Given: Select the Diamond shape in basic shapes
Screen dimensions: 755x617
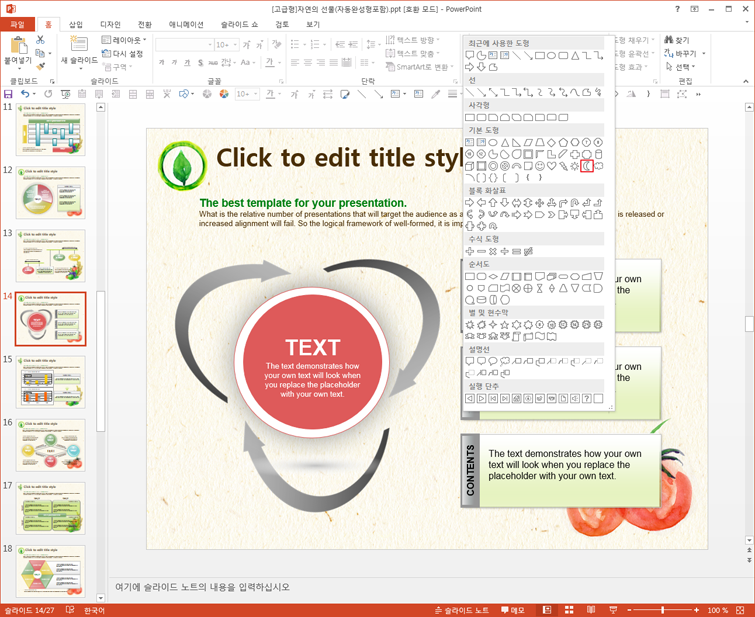Looking at the screenshot, I should (x=551, y=143).
